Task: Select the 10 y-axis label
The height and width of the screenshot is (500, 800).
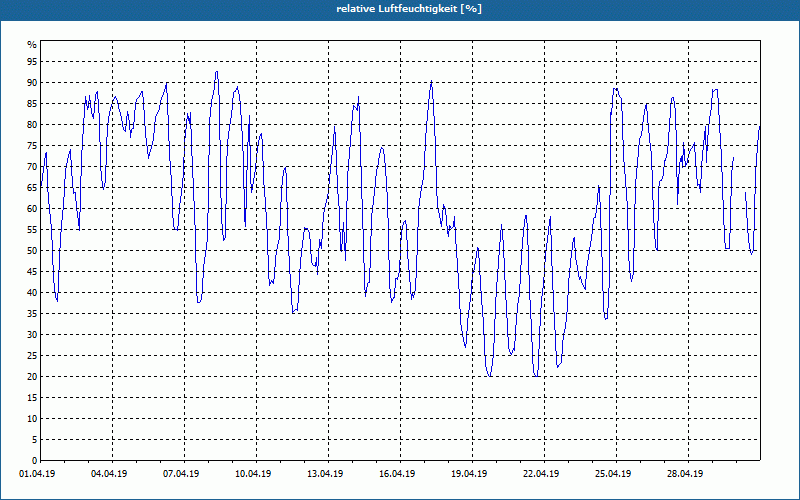Action: pyautogui.click(x=32, y=418)
